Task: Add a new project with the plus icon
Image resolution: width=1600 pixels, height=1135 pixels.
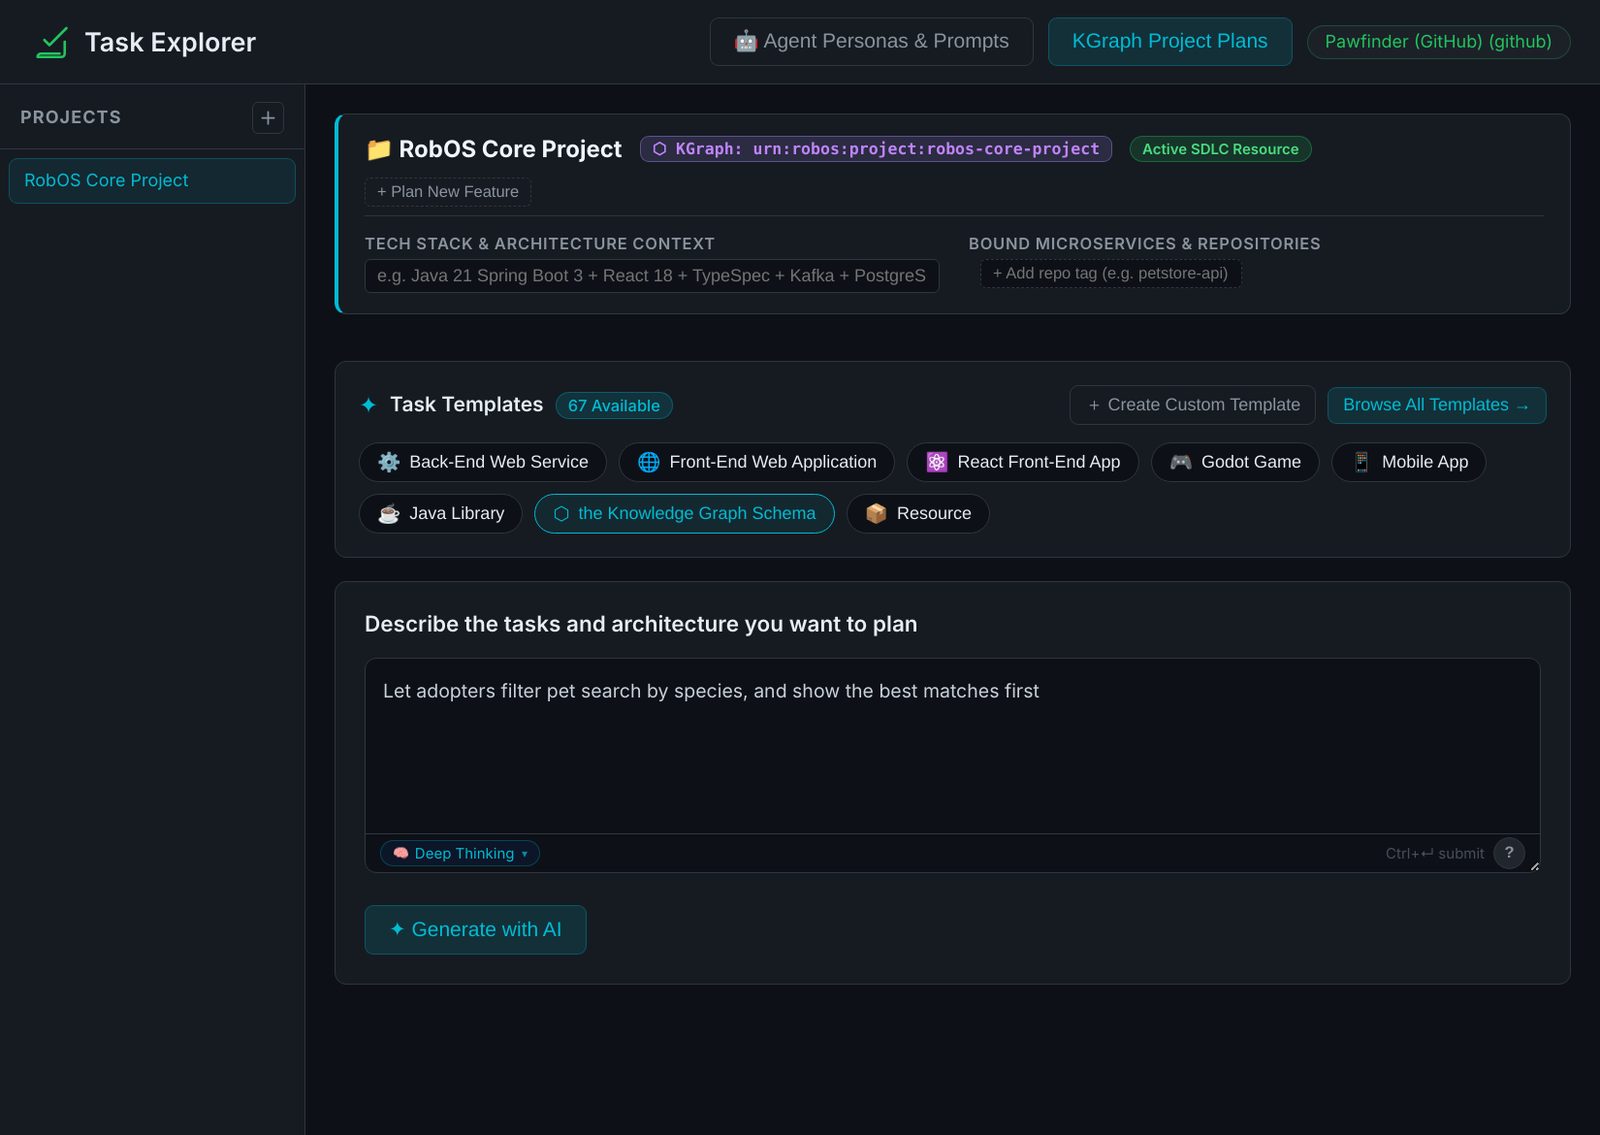Action: (x=268, y=118)
